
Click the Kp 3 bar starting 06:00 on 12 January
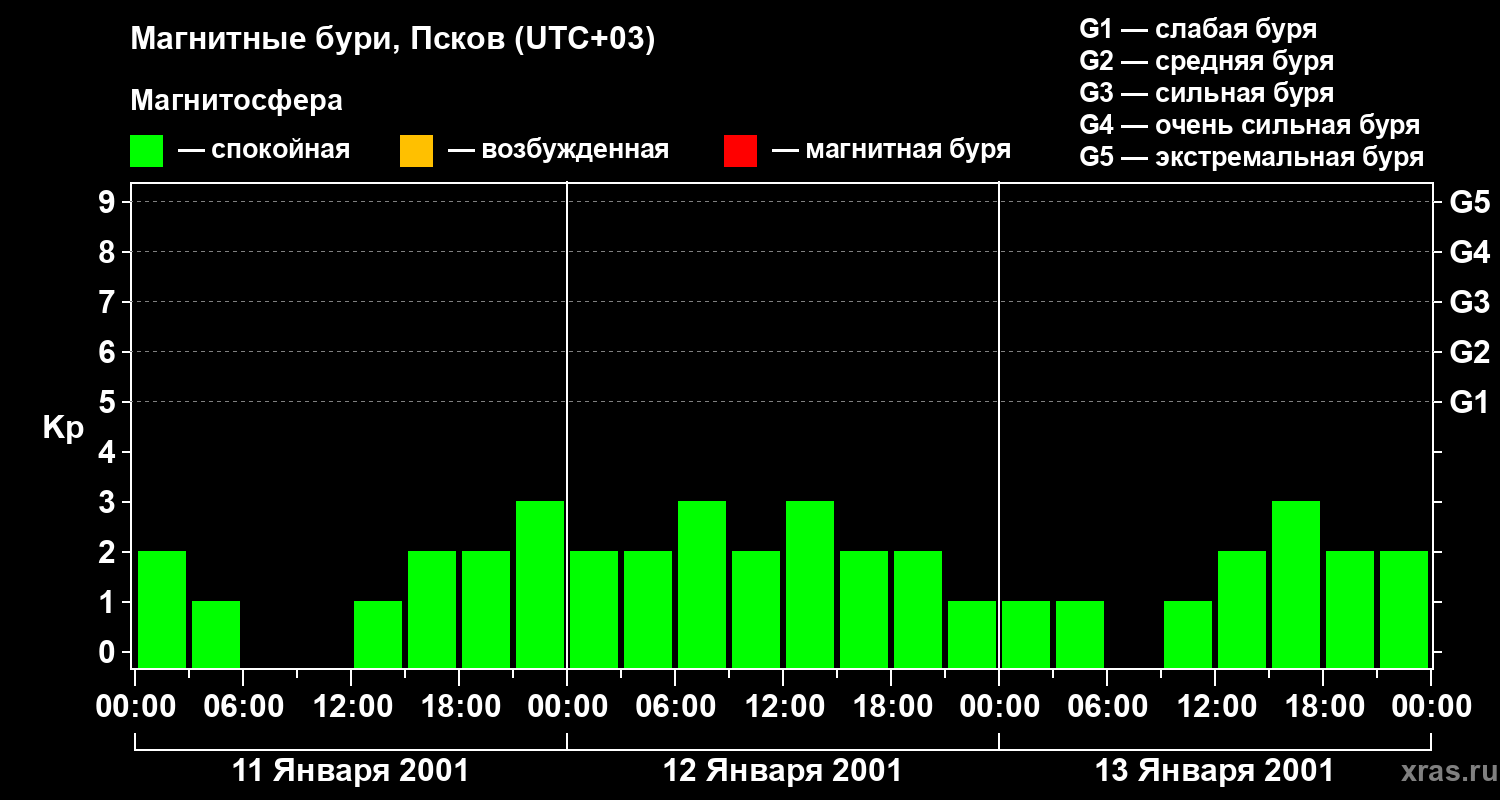pos(702,584)
